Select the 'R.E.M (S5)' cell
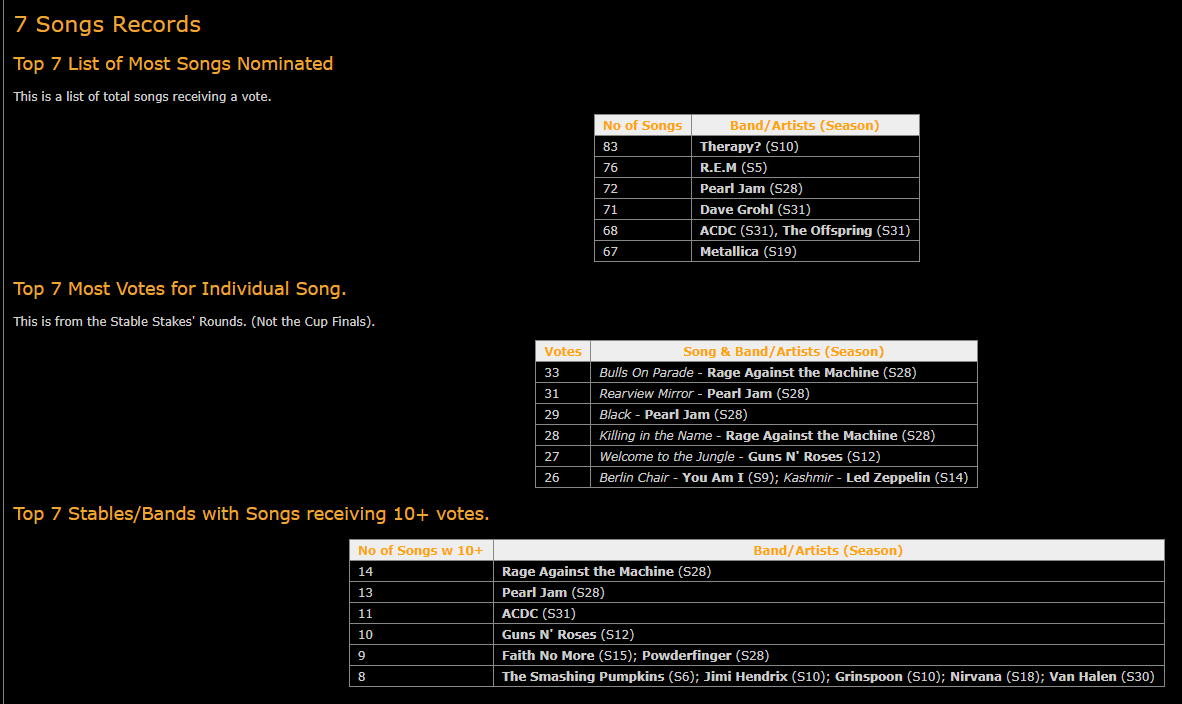 pos(805,167)
